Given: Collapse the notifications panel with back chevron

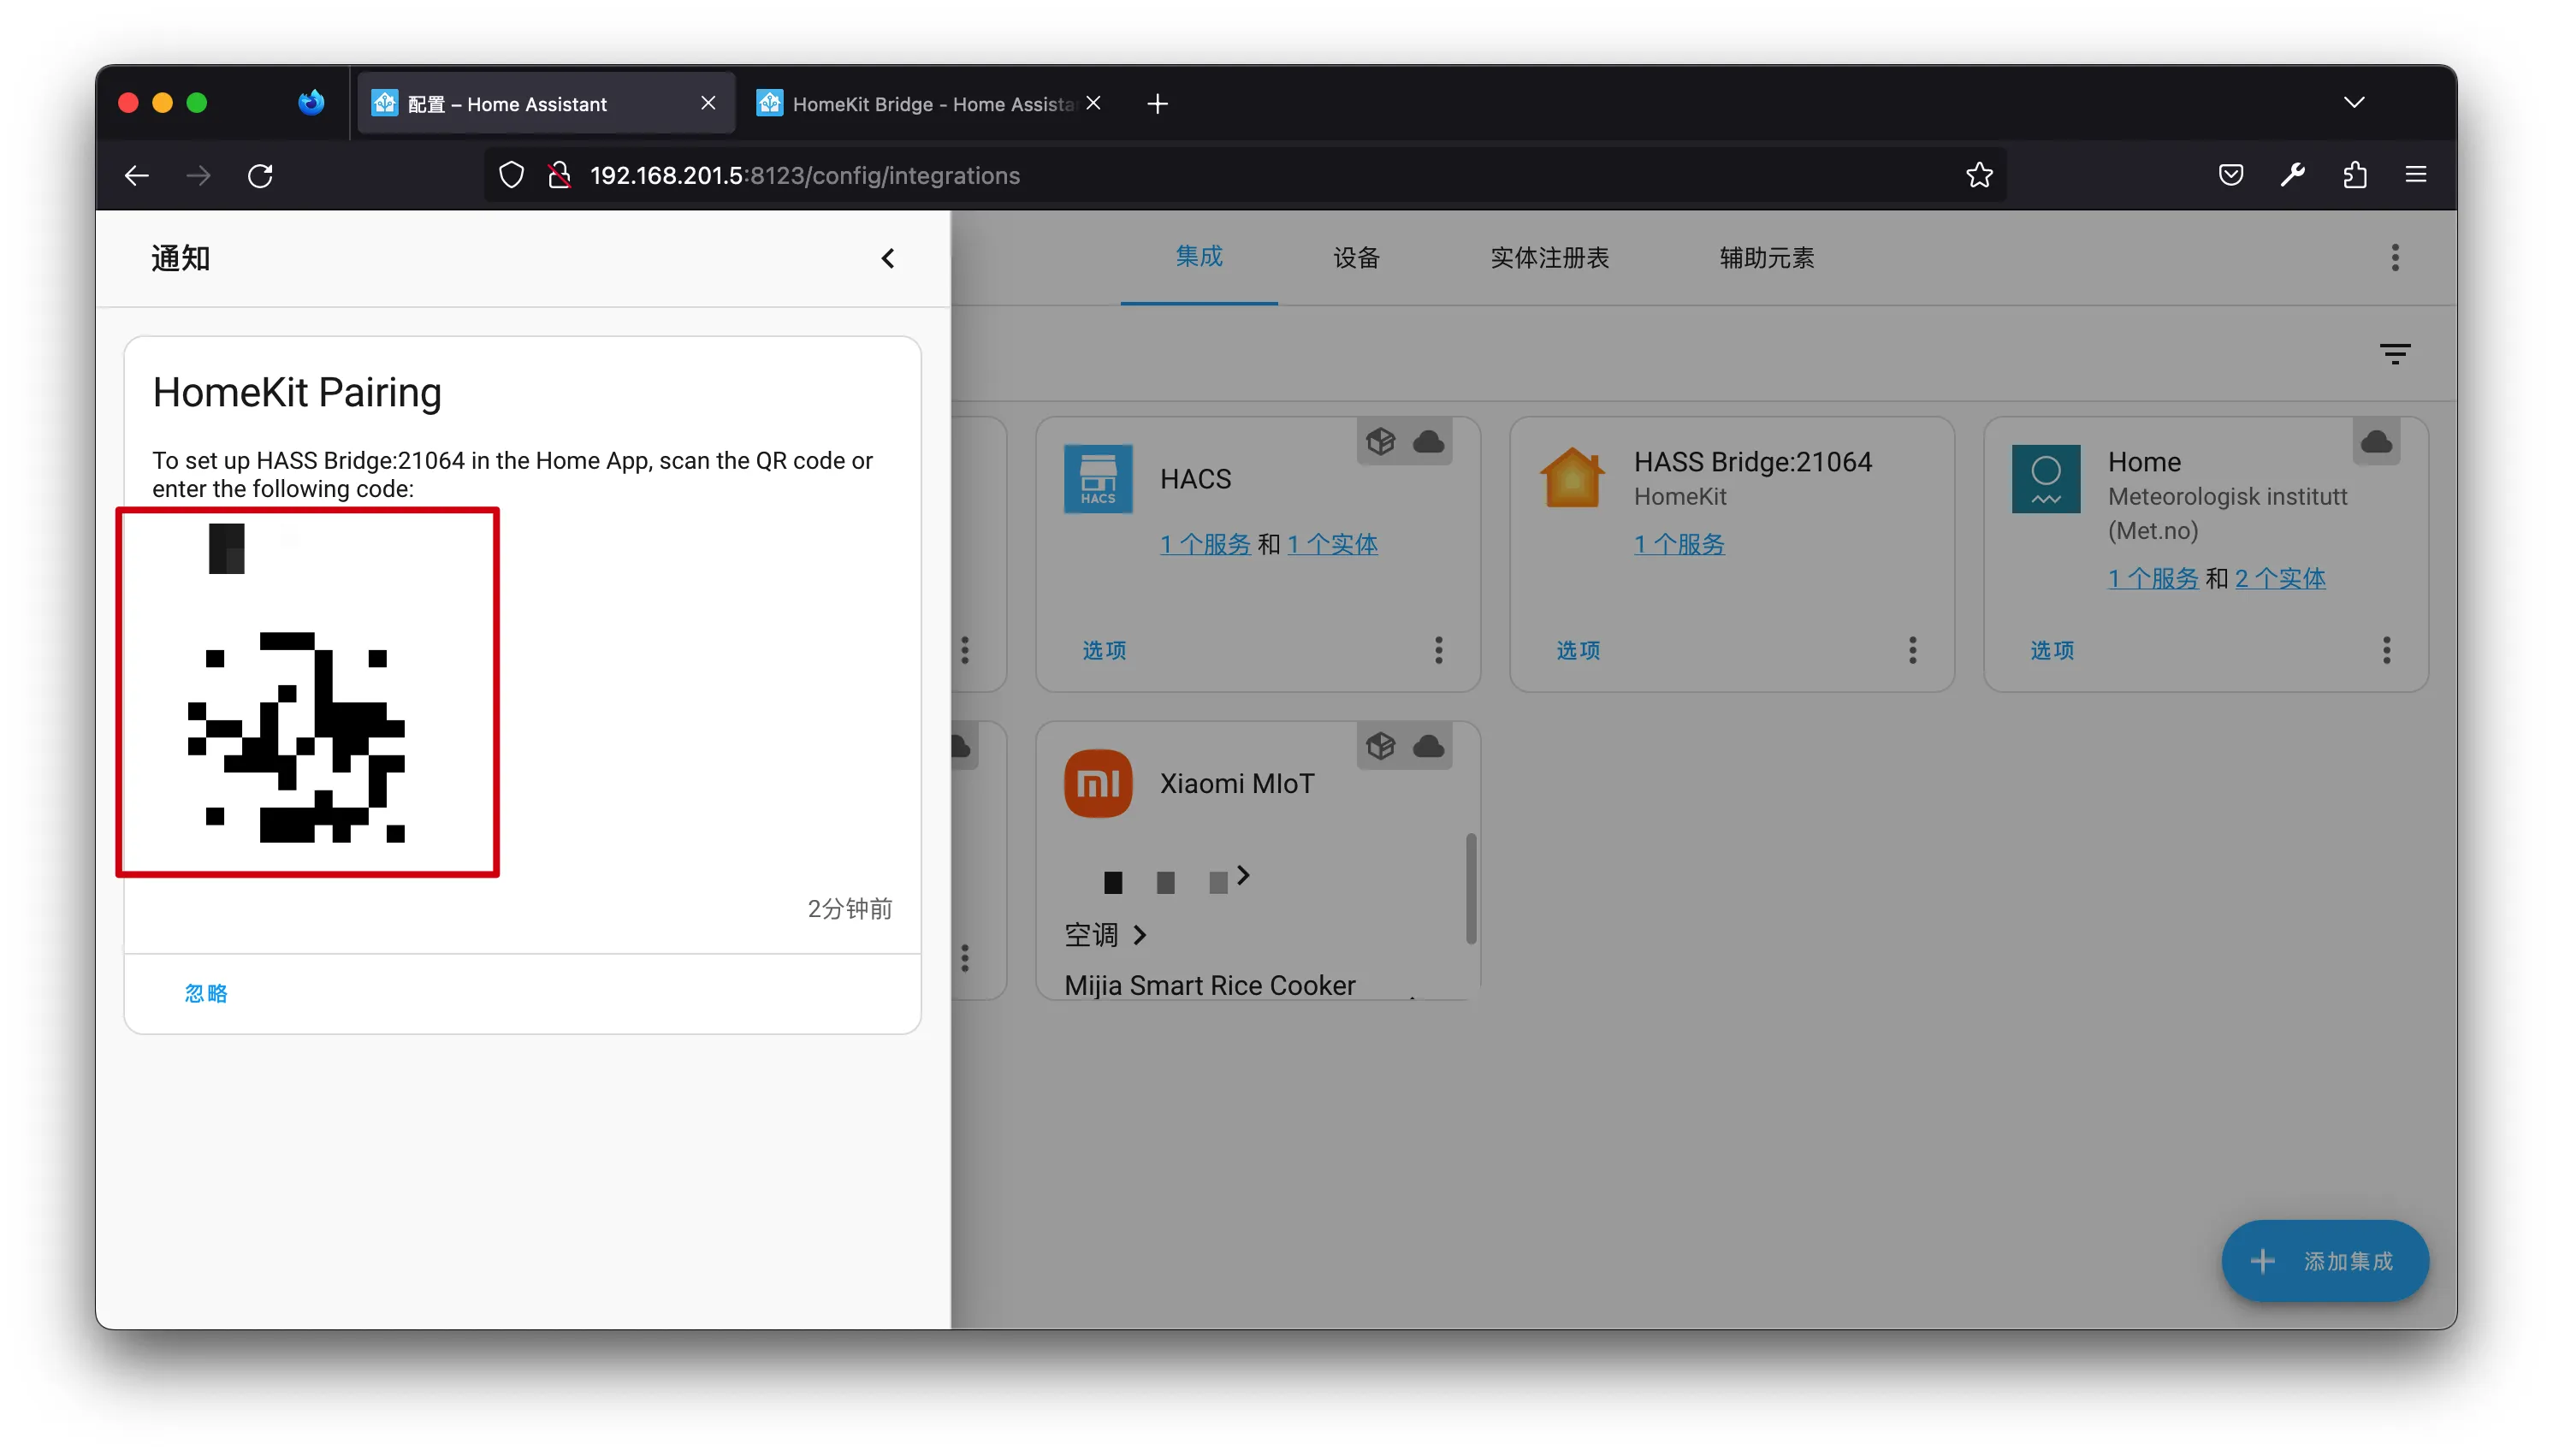Looking at the screenshot, I should [887, 258].
